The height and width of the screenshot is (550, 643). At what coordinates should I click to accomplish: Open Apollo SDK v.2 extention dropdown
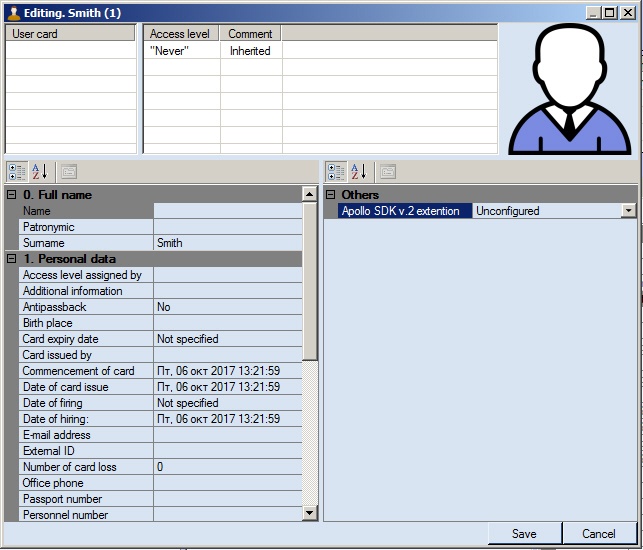pyautogui.click(x=628, y=211)
